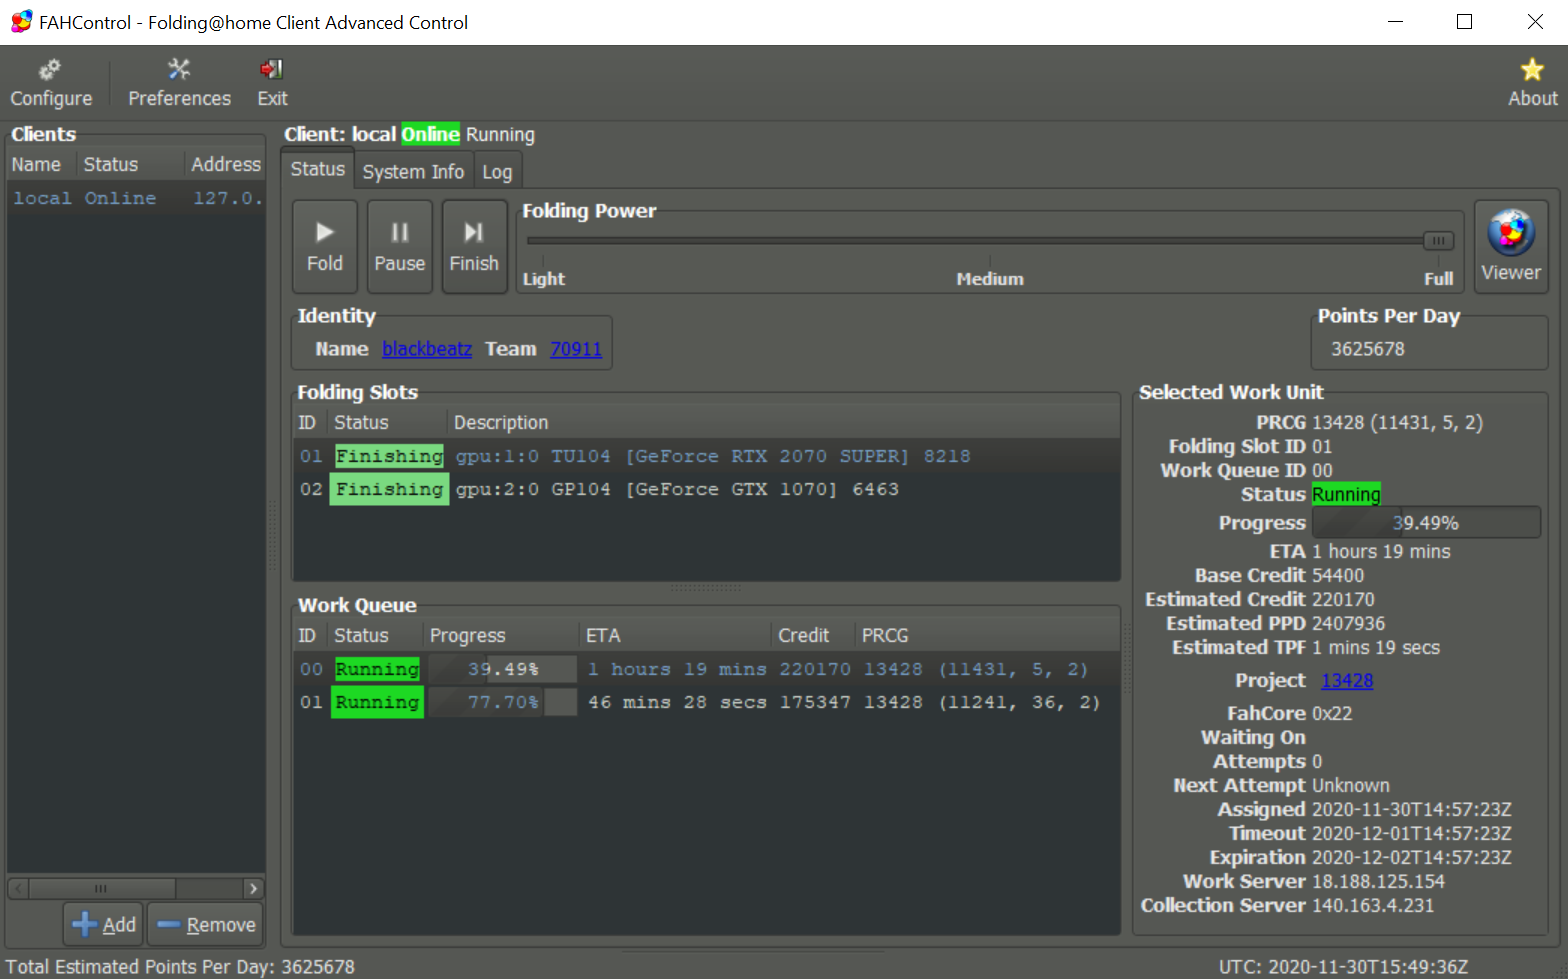Click the Running status of selected work unit
The image size is (1568, 979).
coord(1346,495)
